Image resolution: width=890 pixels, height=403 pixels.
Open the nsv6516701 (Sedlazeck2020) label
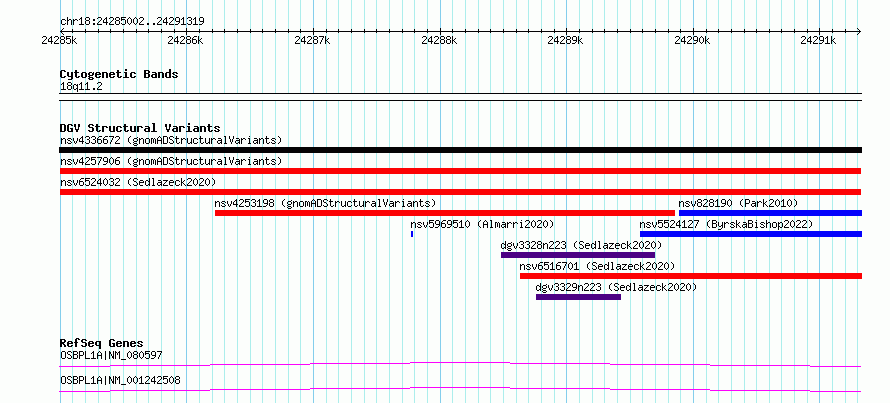point(597,266)
